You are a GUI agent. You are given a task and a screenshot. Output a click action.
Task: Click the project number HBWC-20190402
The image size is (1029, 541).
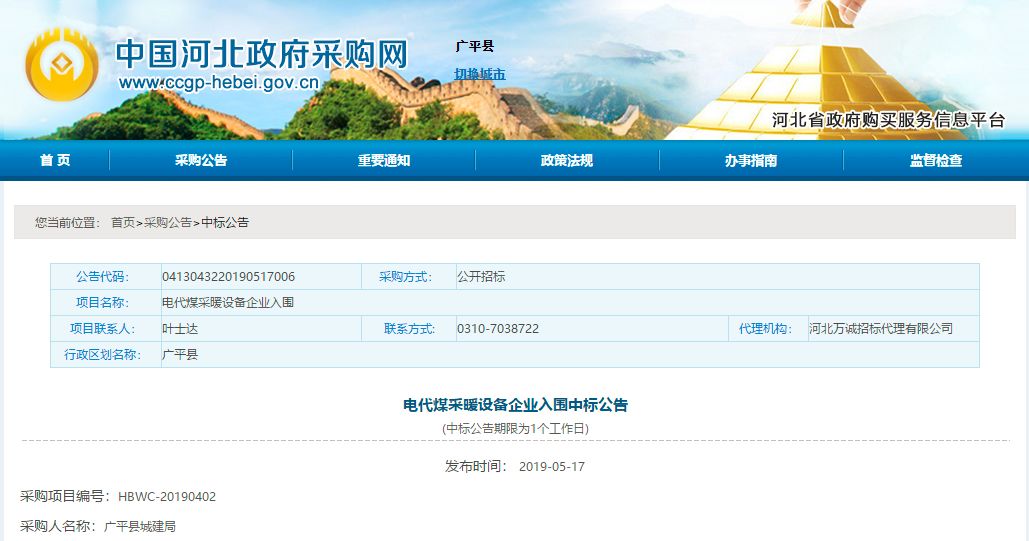click(x=167, y=497)
